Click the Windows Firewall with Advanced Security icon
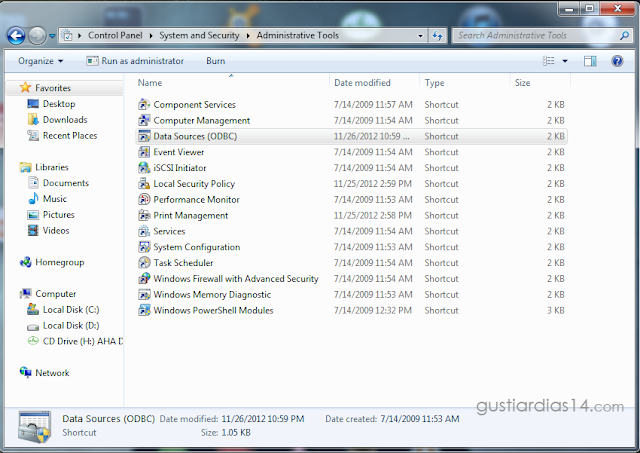The height and width of the screenshot is (453, 640). (x=144, y=279)
